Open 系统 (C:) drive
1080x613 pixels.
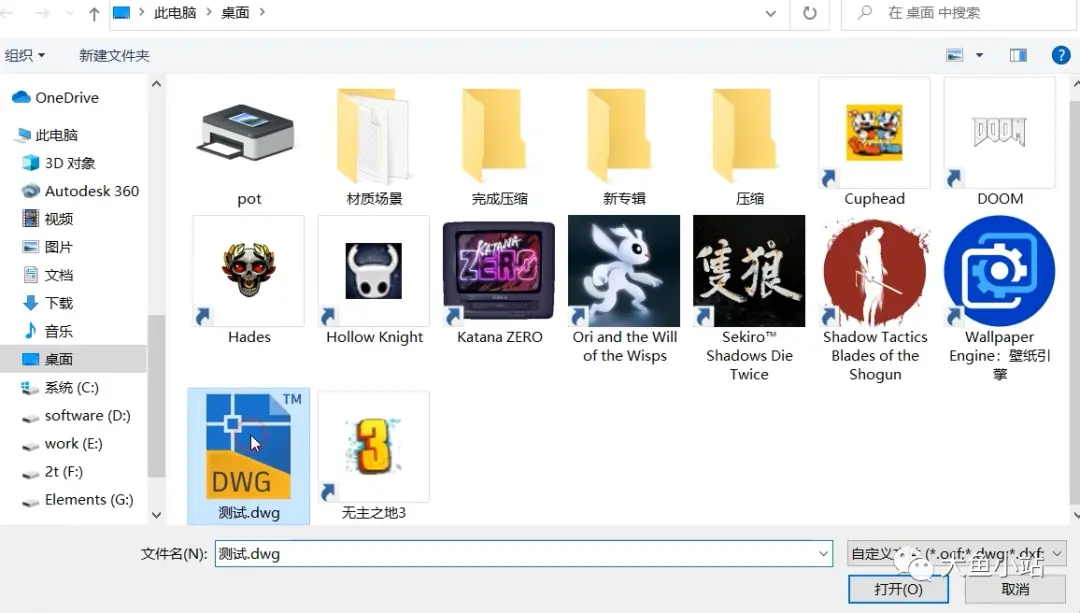(x=72, y=388)
